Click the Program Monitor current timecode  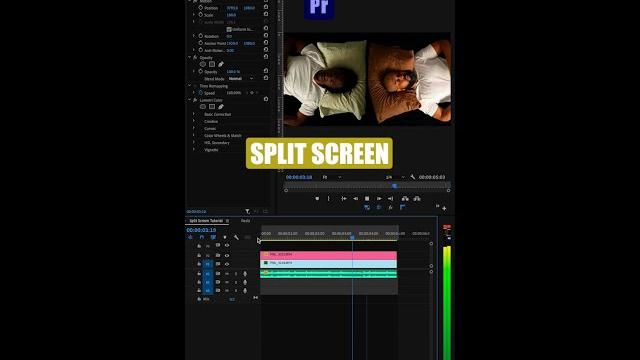[299, 177]
